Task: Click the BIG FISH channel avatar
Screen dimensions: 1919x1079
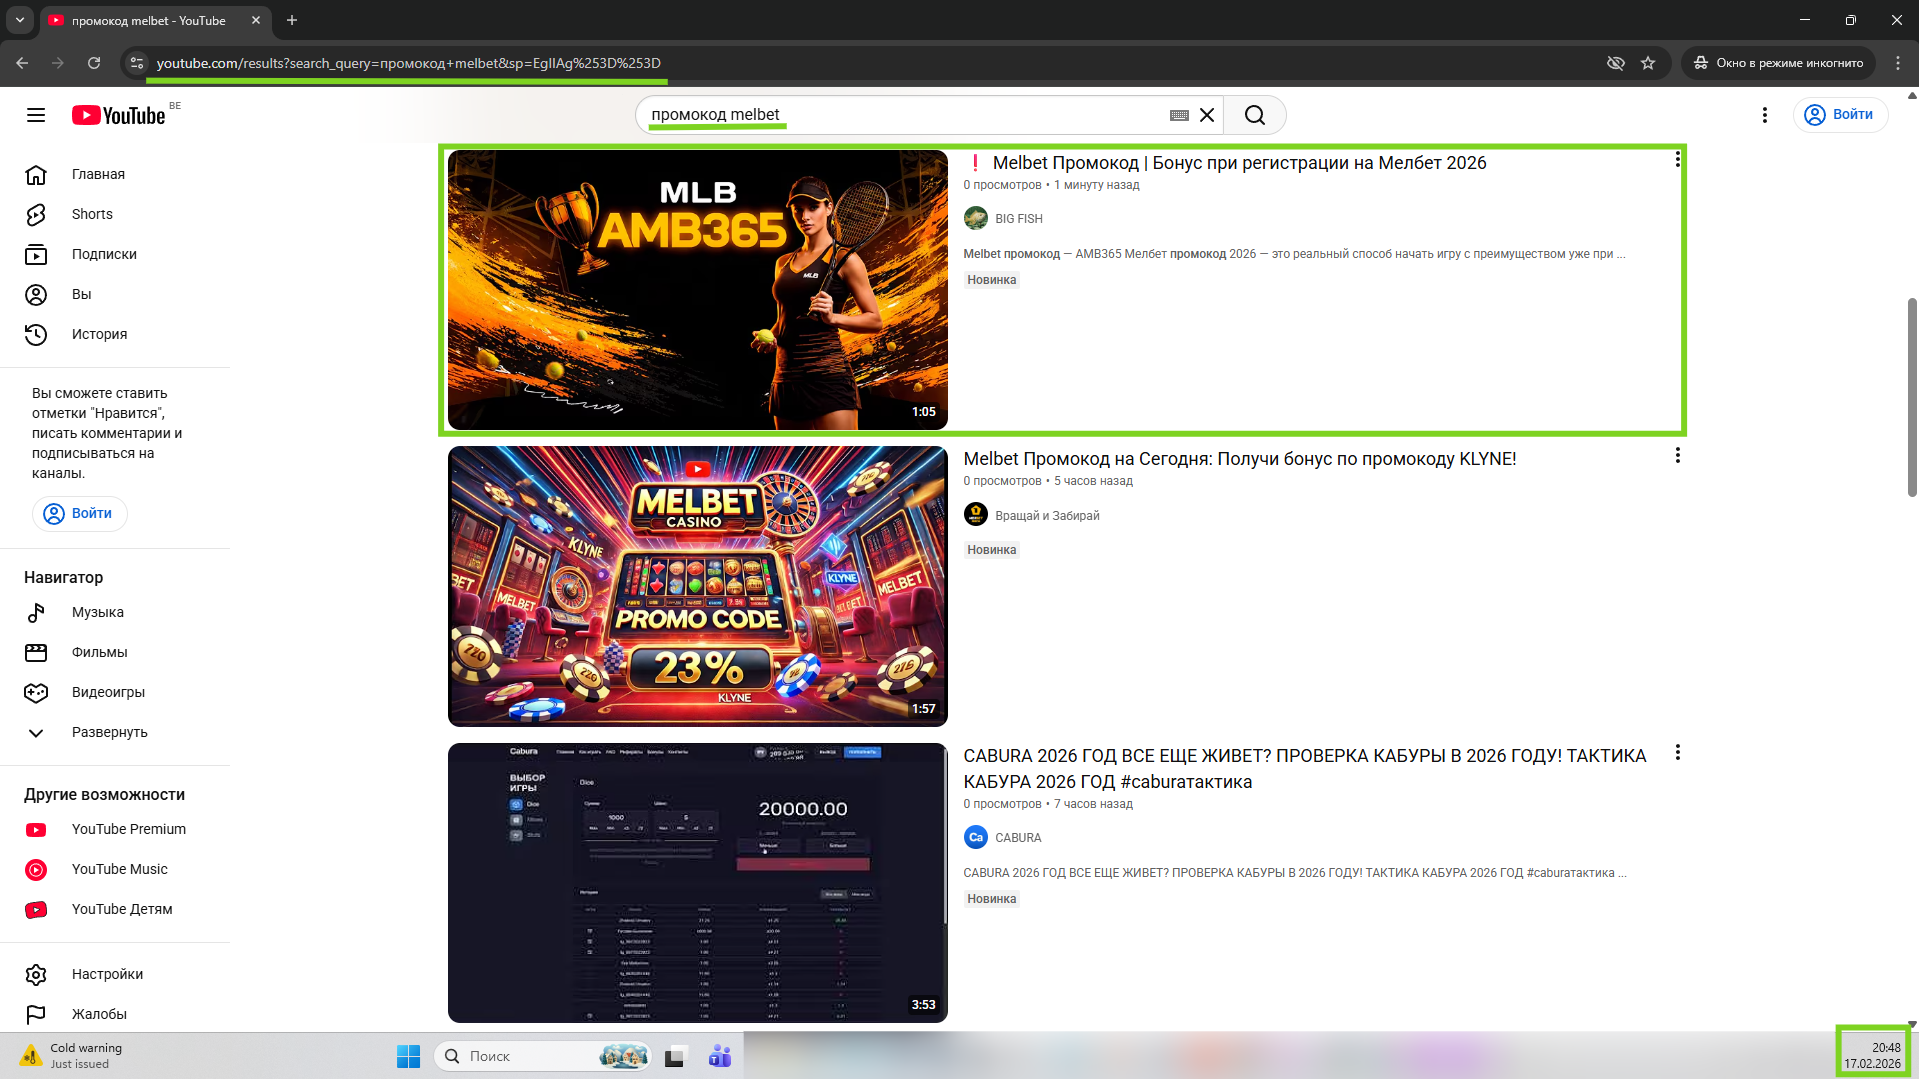Action: click(976, 218)
